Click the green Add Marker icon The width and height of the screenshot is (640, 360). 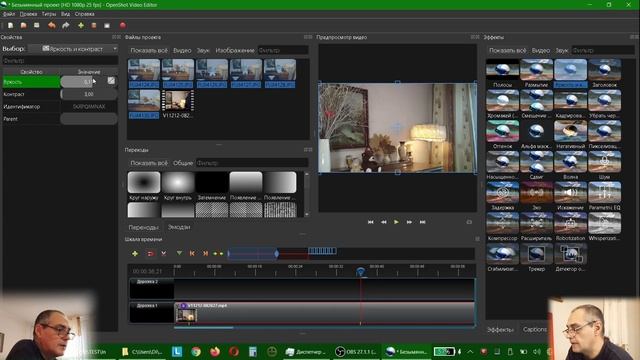(179, 253)
